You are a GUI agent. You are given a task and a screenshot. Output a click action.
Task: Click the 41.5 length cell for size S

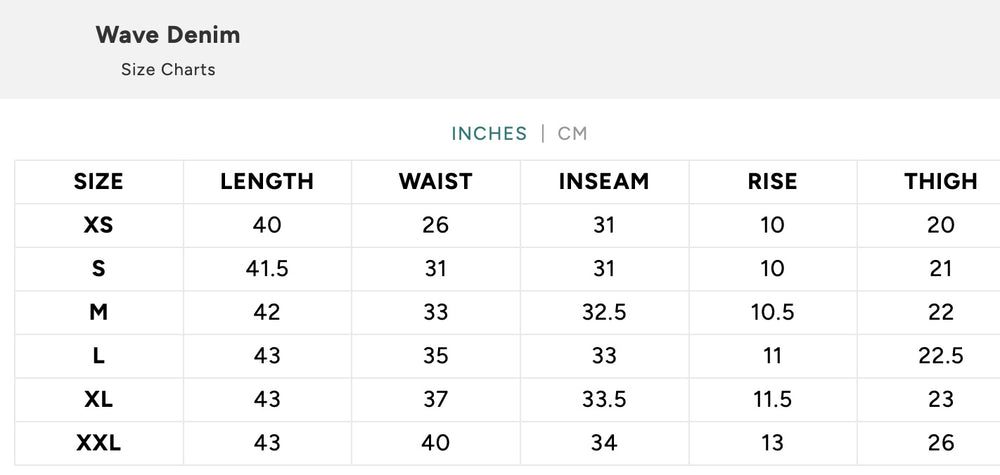point(267,268)
